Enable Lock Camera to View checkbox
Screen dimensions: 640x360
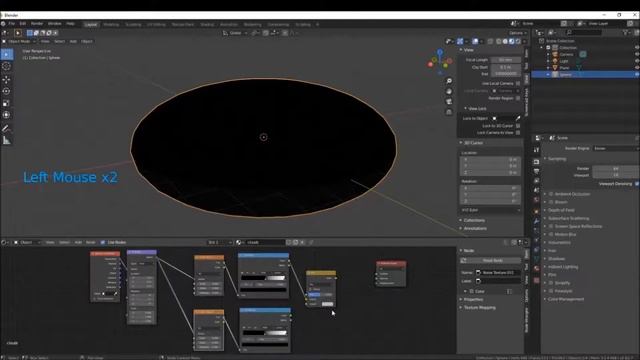click(x=518, y=133)
